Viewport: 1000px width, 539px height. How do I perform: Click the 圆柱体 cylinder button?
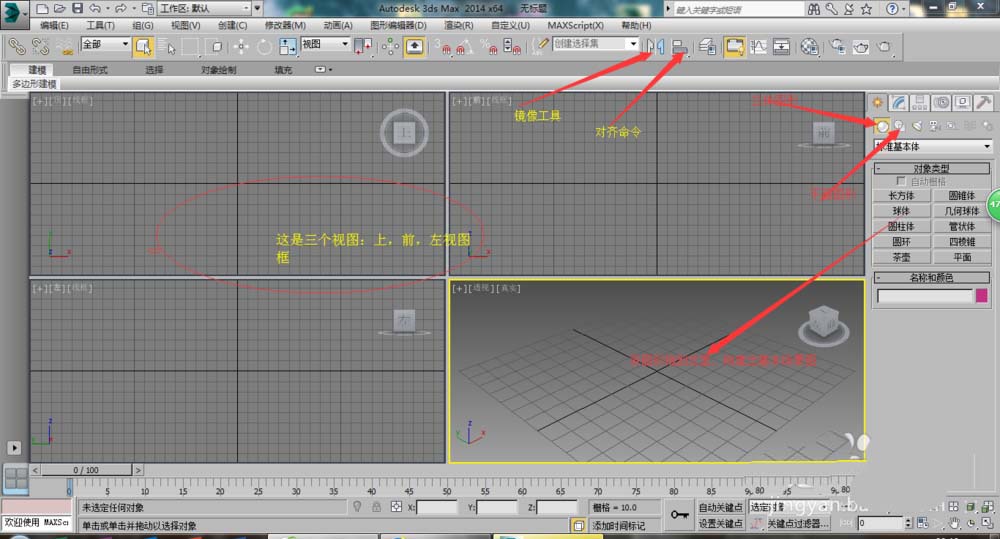pyautogui.click(x=901, y=226)
